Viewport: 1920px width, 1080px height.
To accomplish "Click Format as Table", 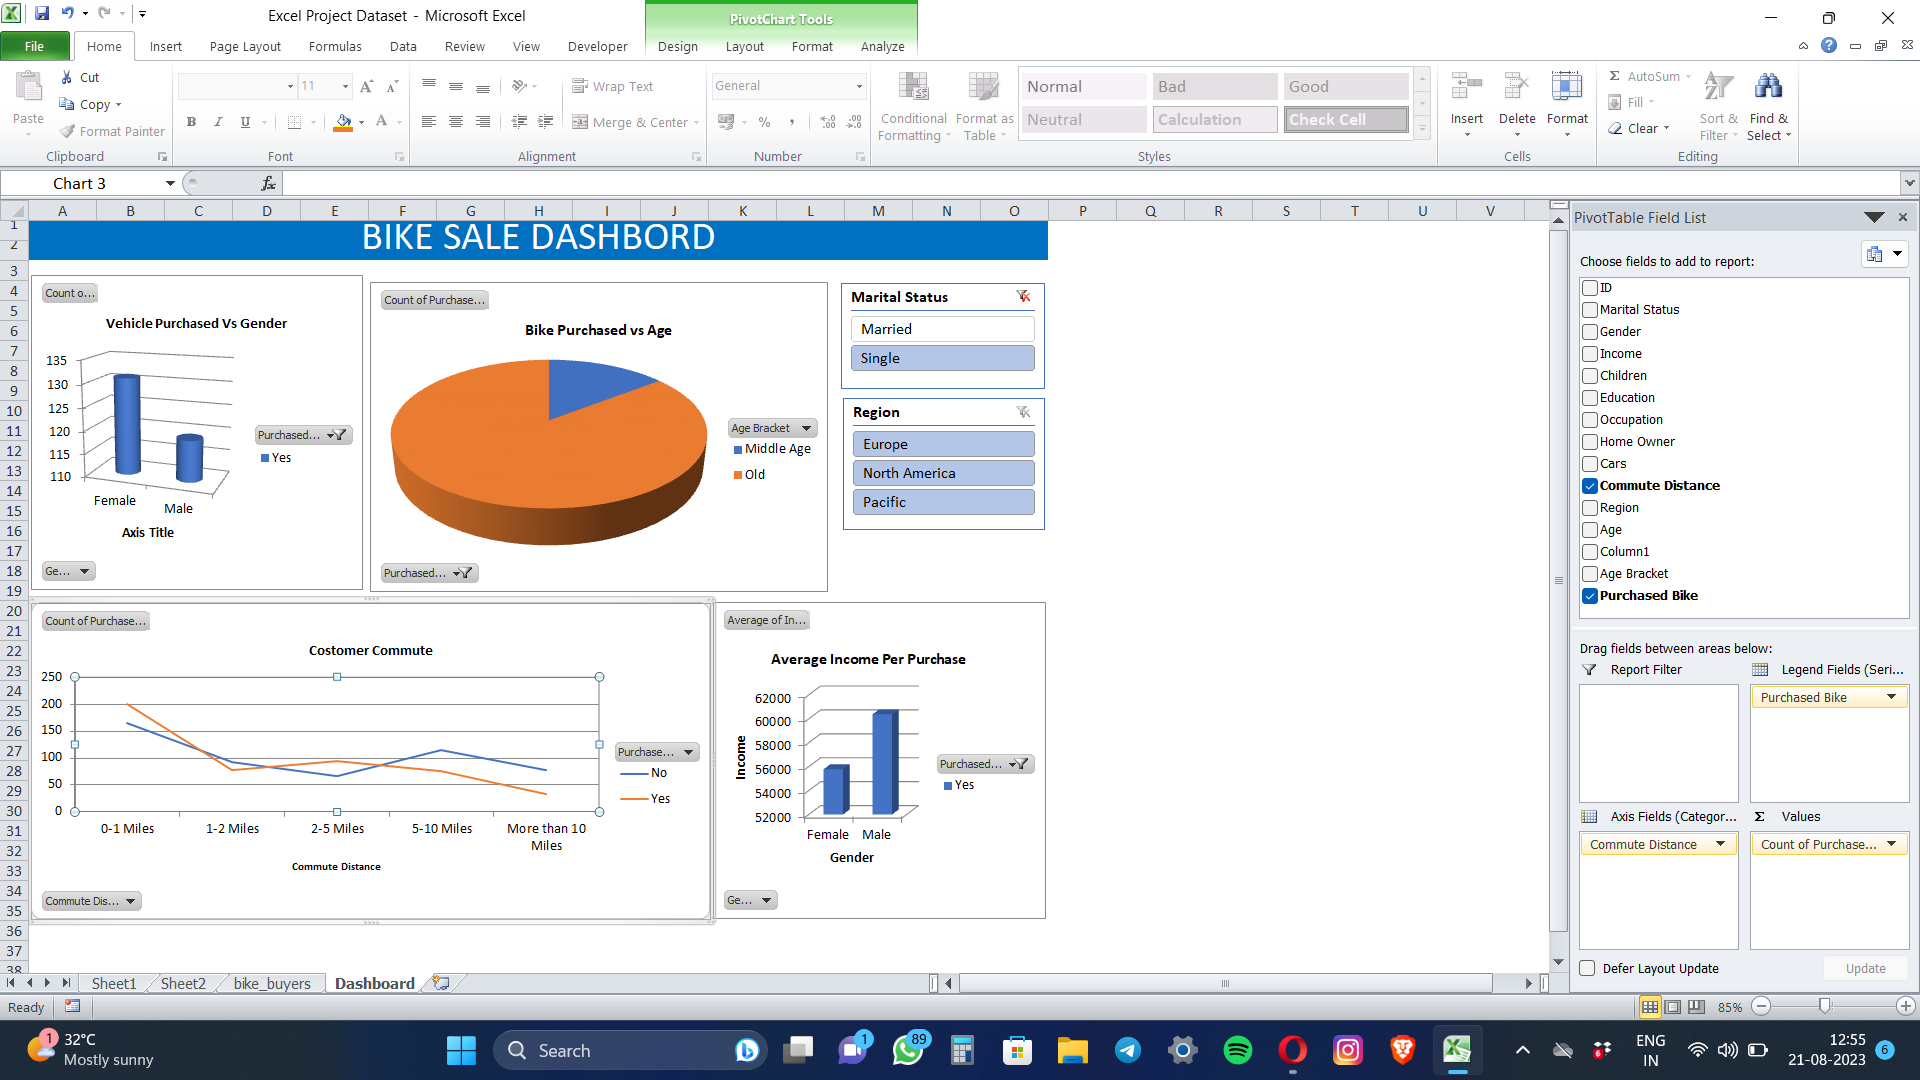I will pos(983,105).
